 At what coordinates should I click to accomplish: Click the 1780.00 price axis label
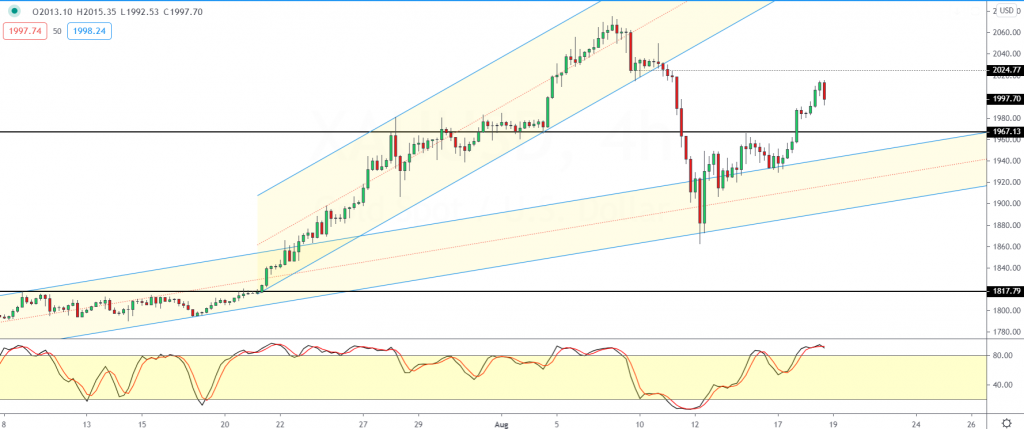click(x=1006, y=332)
